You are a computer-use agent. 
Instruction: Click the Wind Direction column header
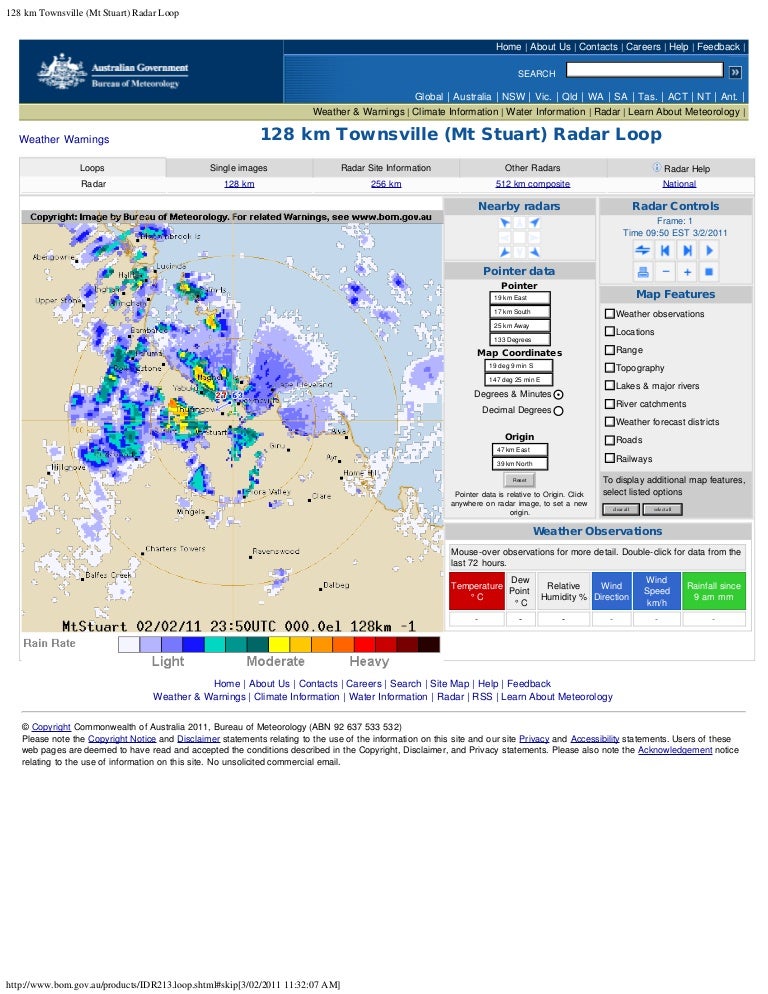click(611, 591)
